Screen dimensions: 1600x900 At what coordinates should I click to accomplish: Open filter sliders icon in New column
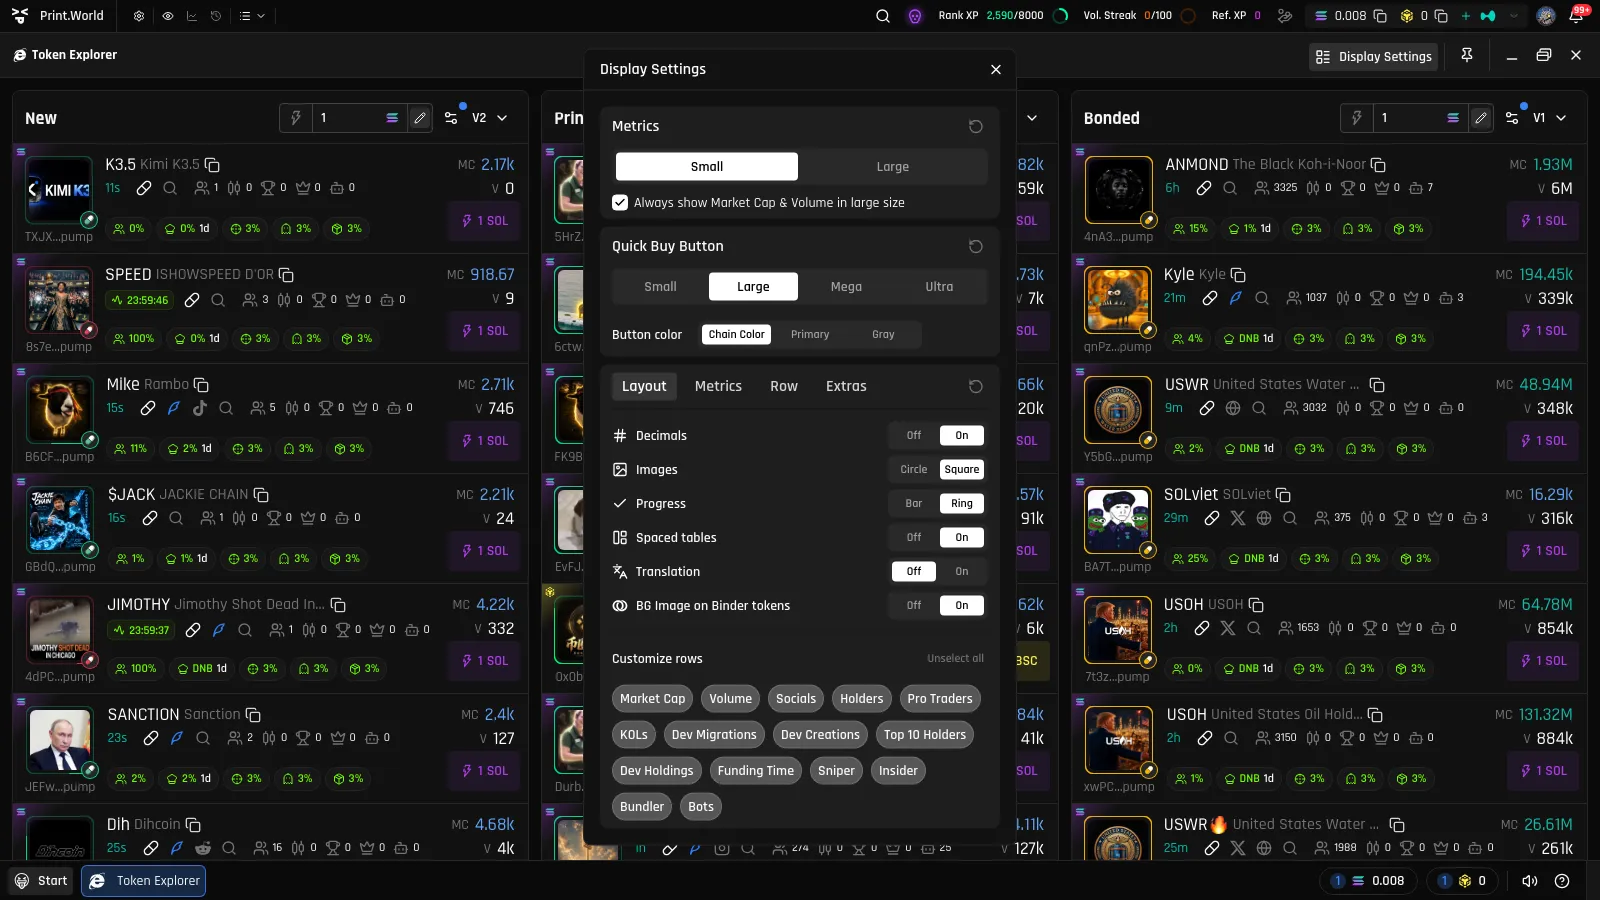452,118
